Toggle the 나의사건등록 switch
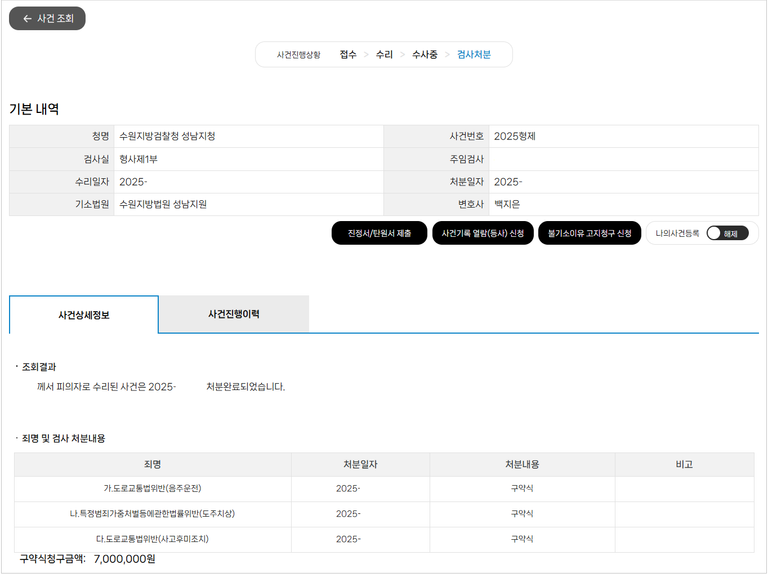The width and height of the screenshot is (768, 575). tap(726, 233)
